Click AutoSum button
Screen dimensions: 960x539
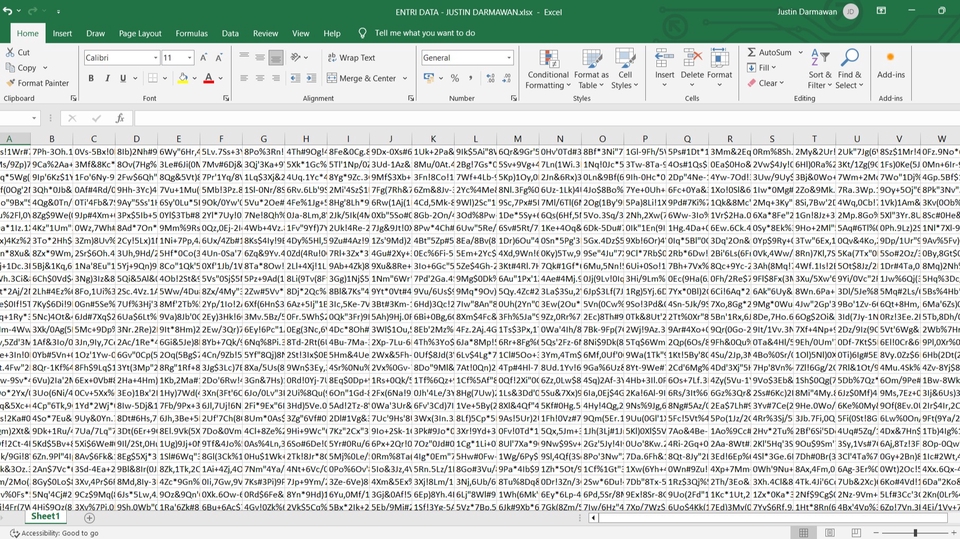(770, 53)
